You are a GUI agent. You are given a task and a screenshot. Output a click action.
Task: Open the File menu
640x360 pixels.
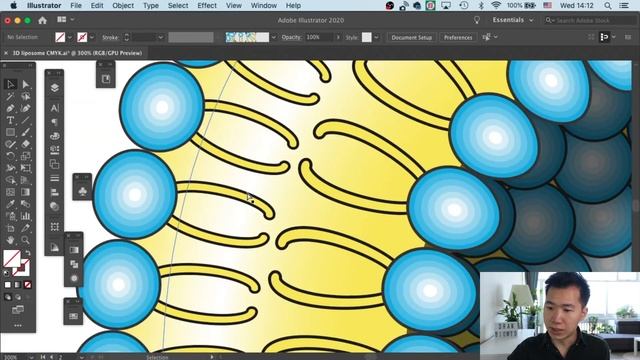[76, 6]
